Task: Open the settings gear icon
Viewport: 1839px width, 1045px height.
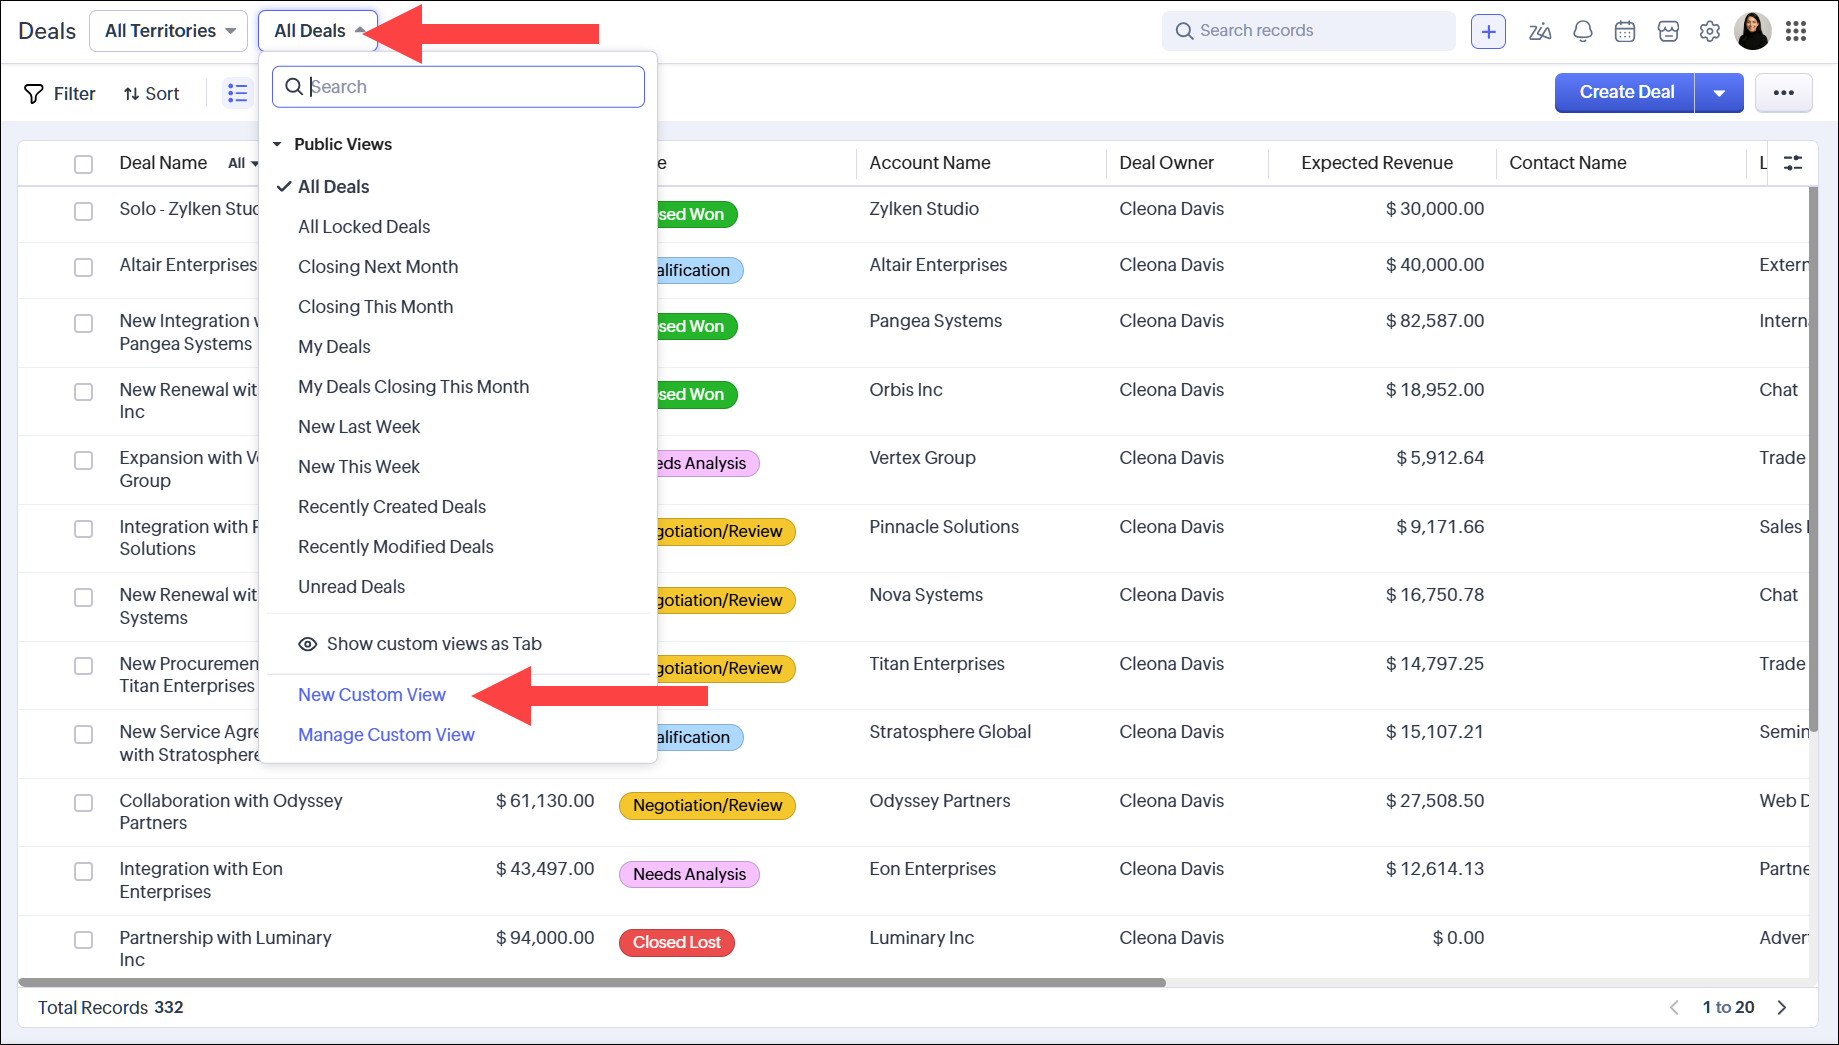Action: click(x=1710, y=31)
